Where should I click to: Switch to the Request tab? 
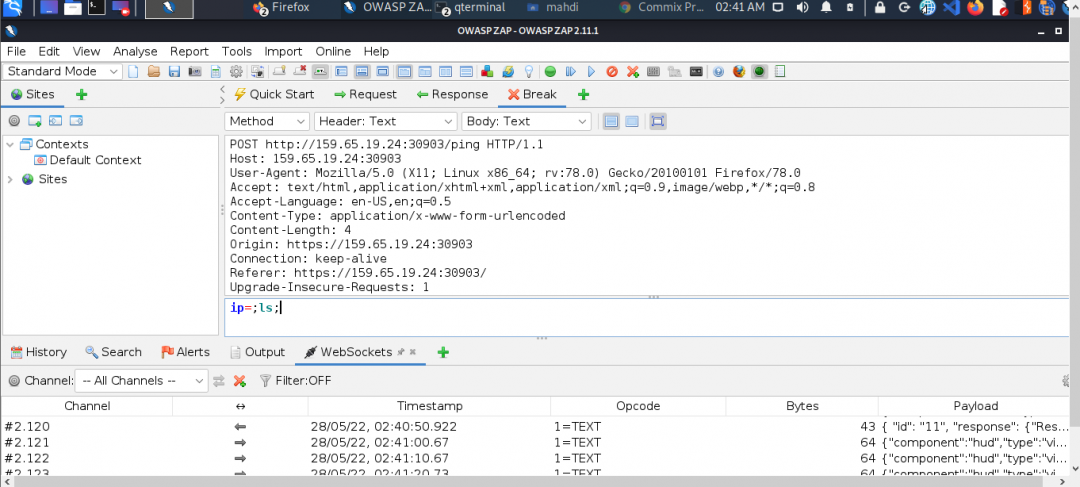365,94
